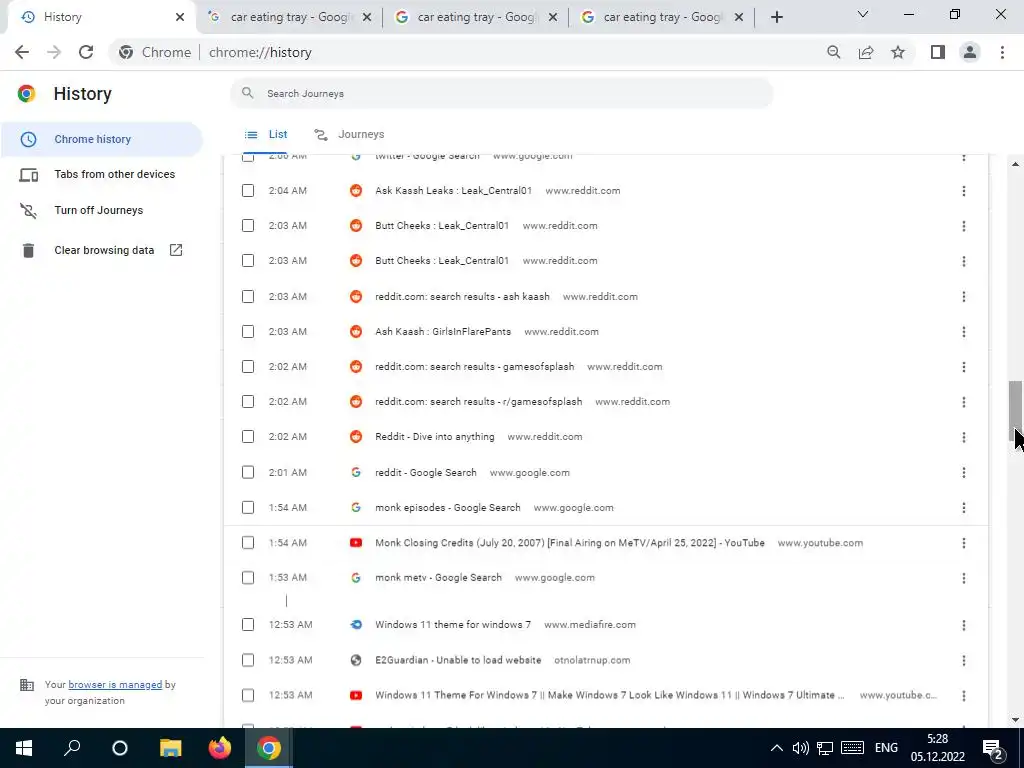The image size is (1024, 768).
Task: Open Clear browsing data external link icon
Action: (x=176, y=250)
